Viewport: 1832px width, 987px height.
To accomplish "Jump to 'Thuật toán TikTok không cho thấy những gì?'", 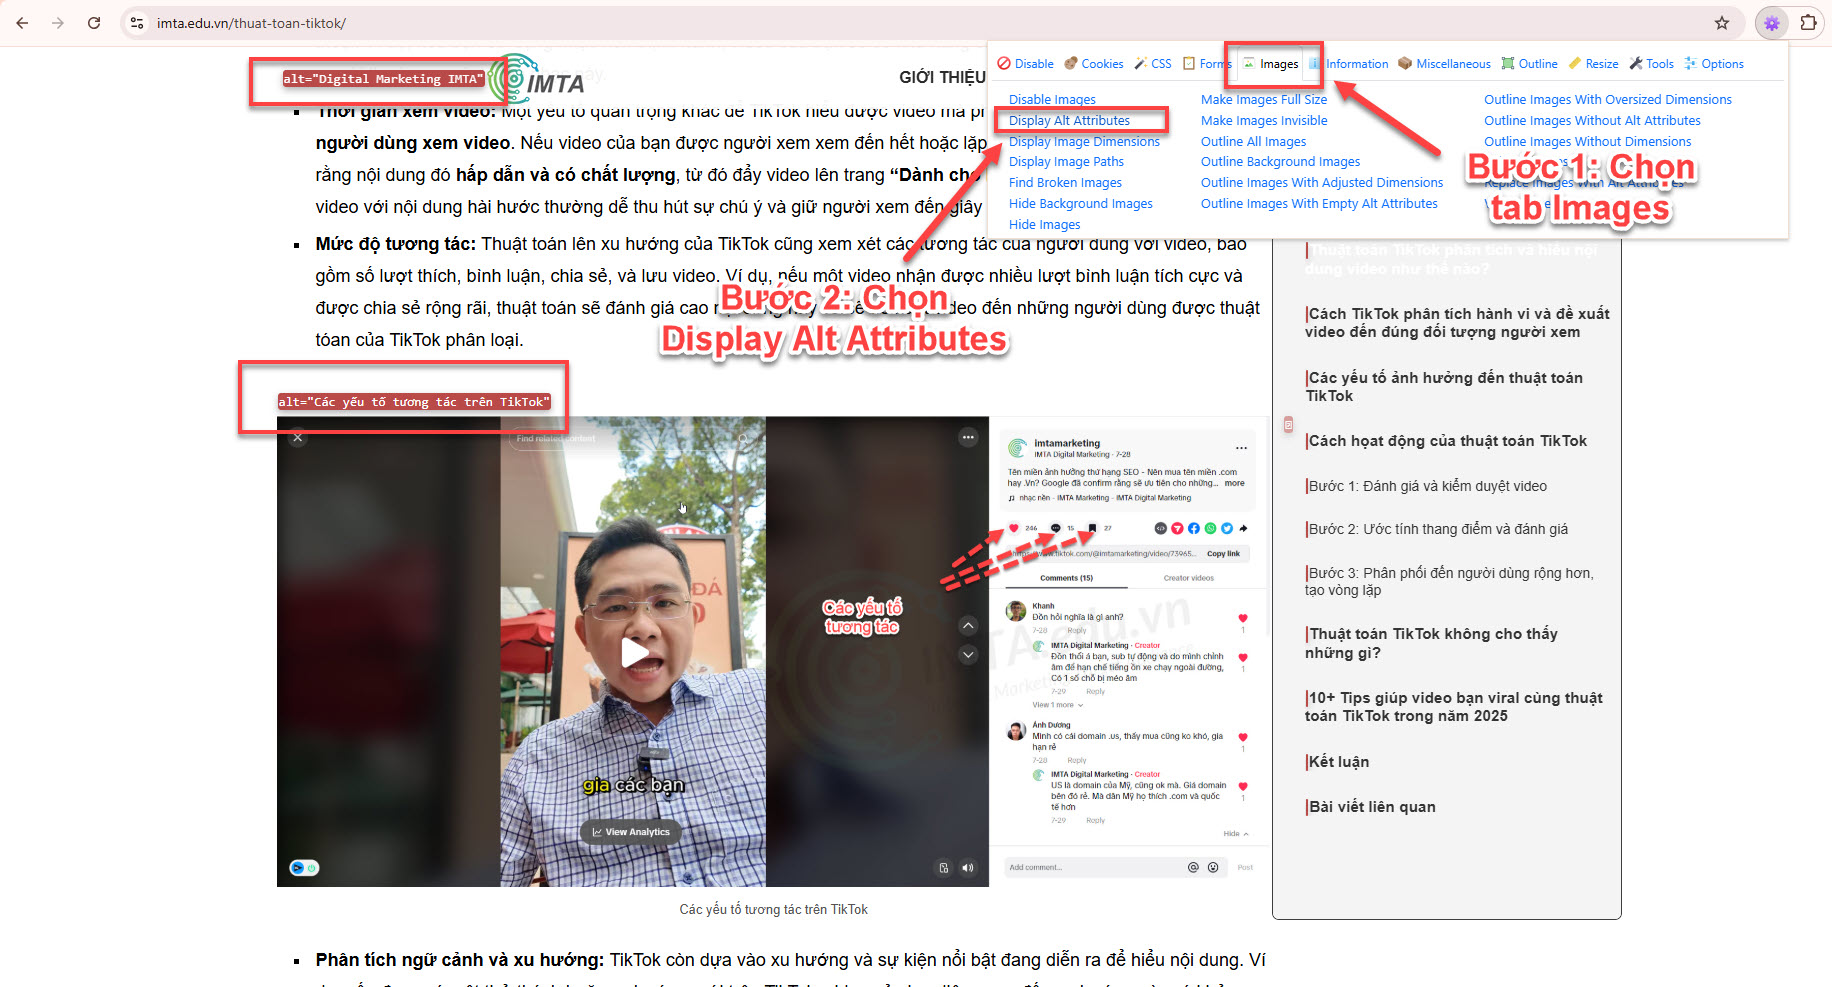I will [1431, 643].
